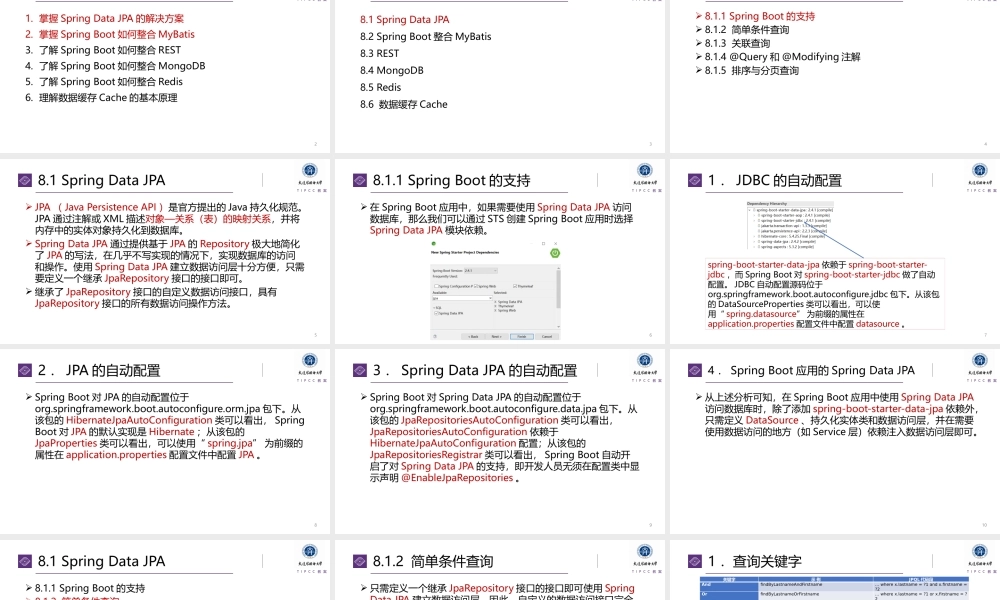The height and width of the screenshot is (600, 1000).
Task: Click the purple diamond icon beside "1. JDBC 的自动配置"
Action: [695, 180]
